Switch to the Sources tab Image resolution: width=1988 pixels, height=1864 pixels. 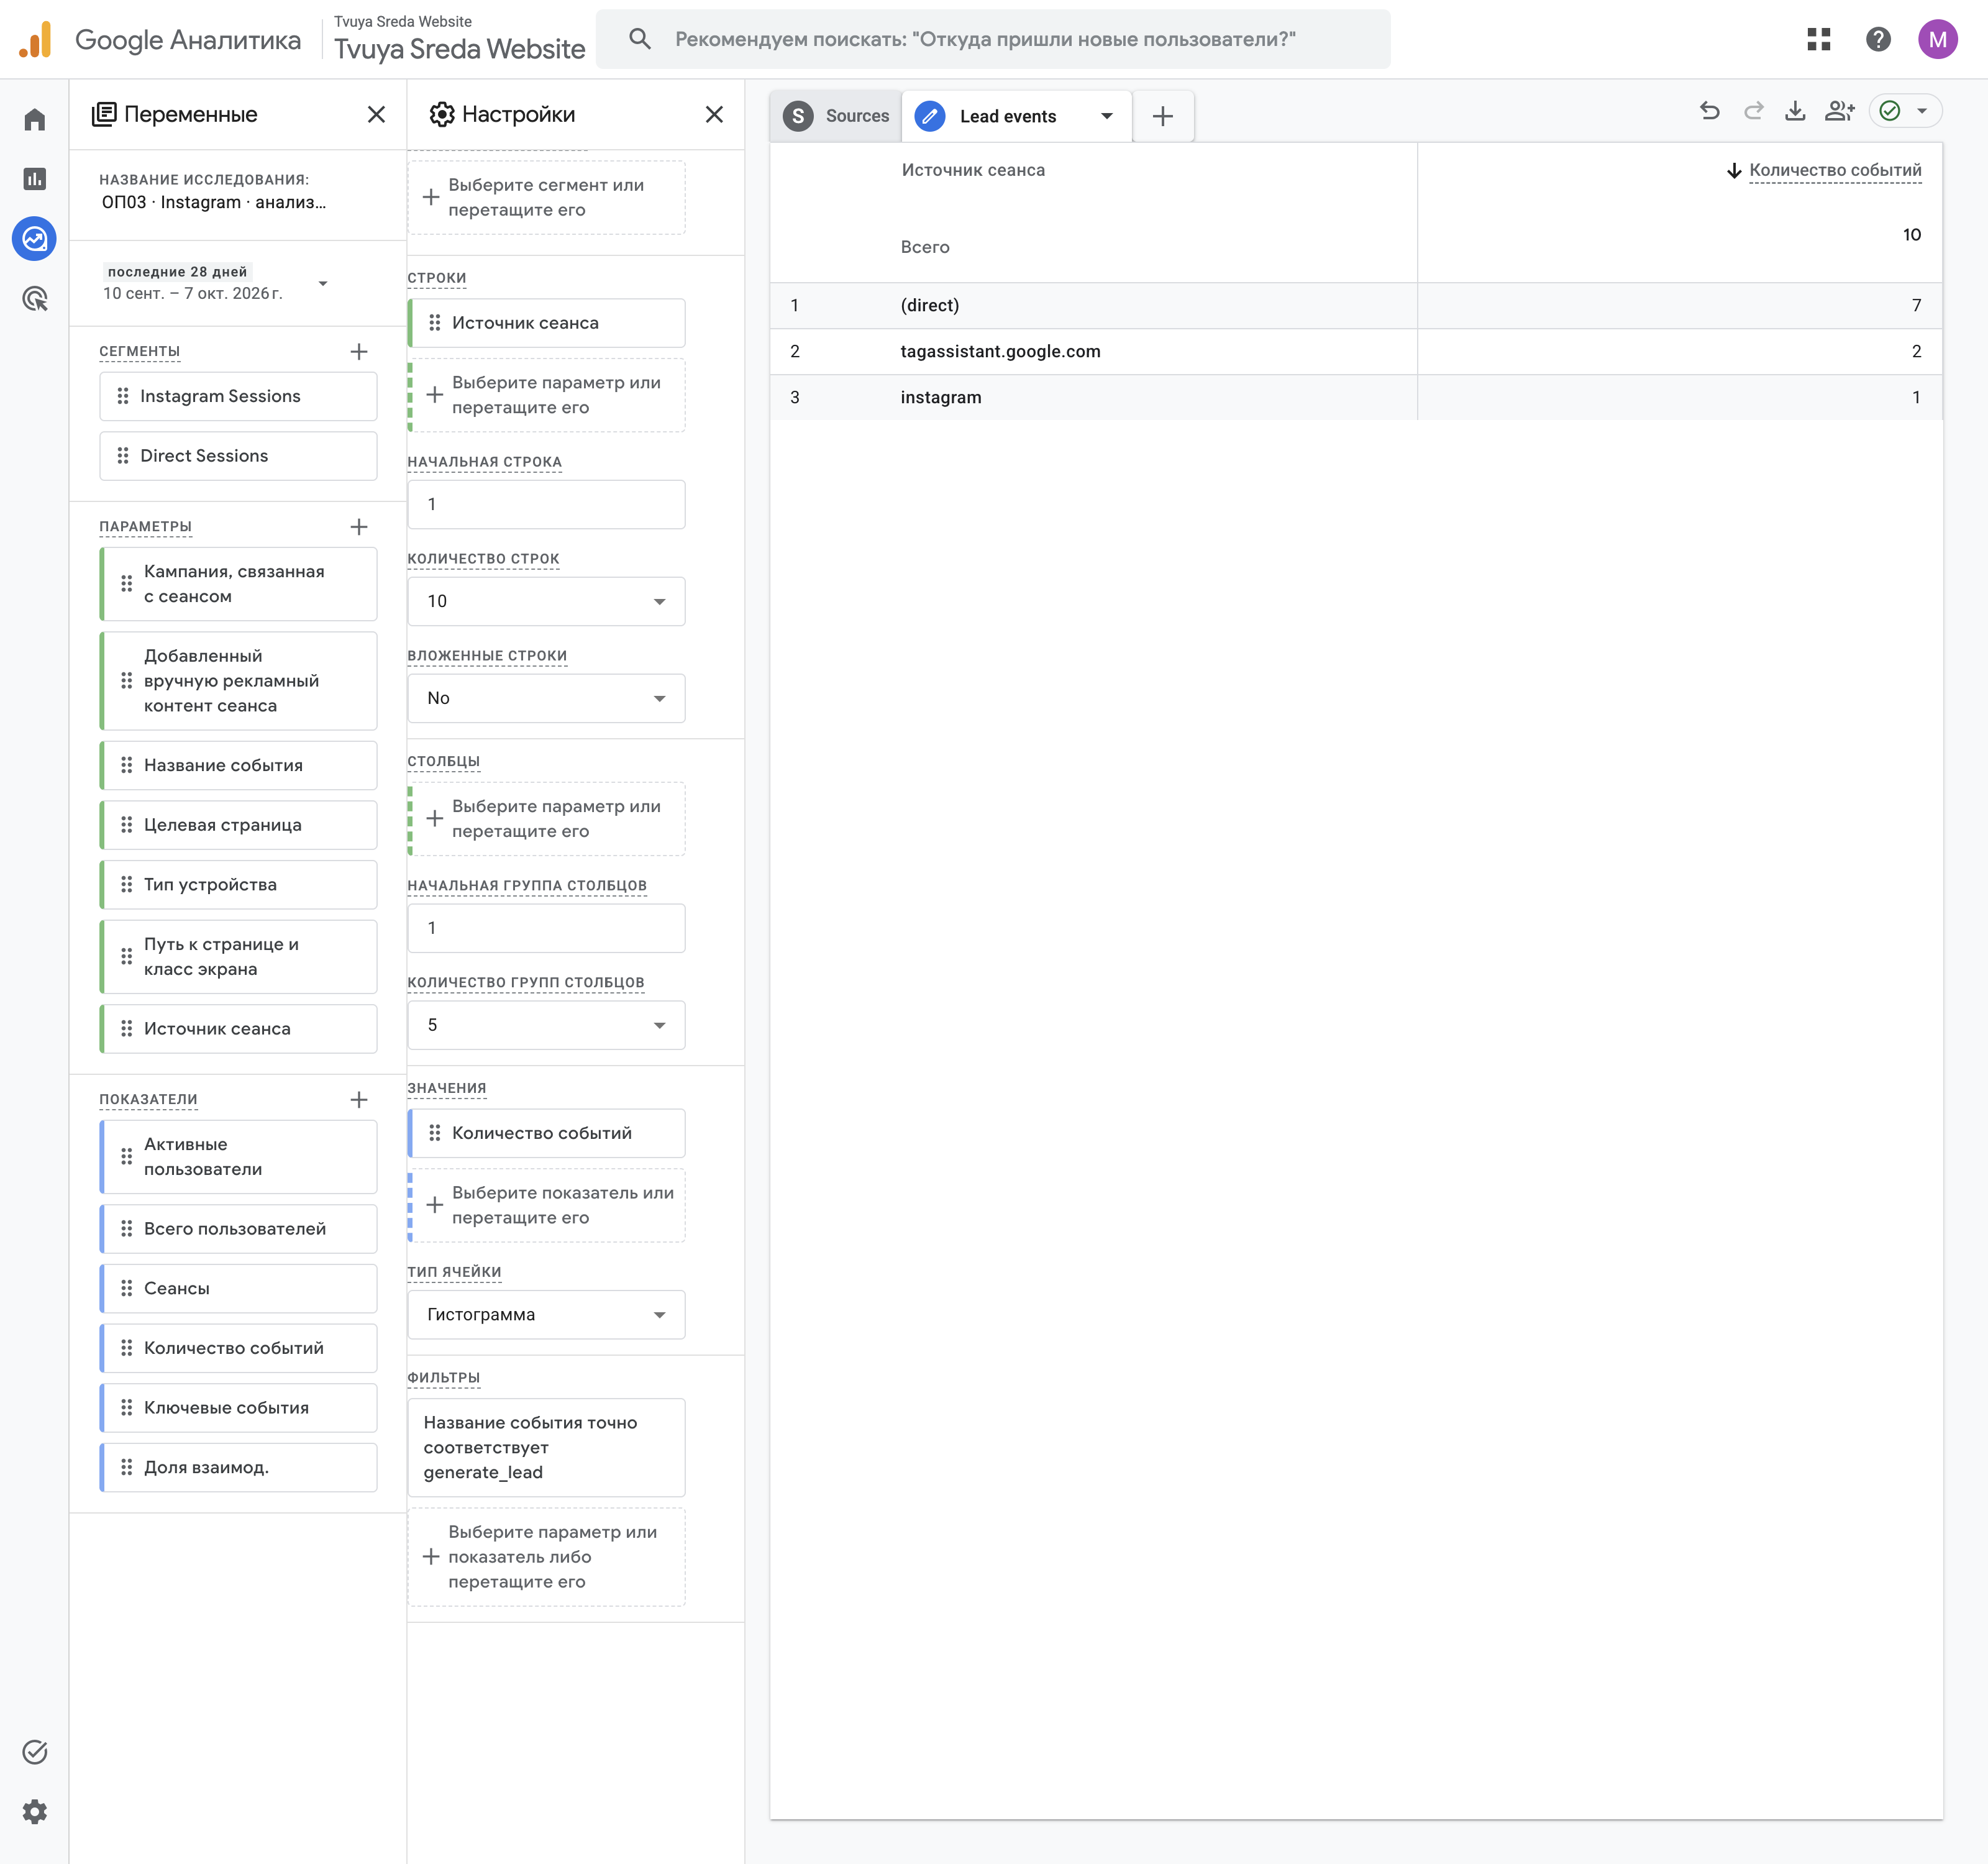pyautogui.click(x=836, y=116)
